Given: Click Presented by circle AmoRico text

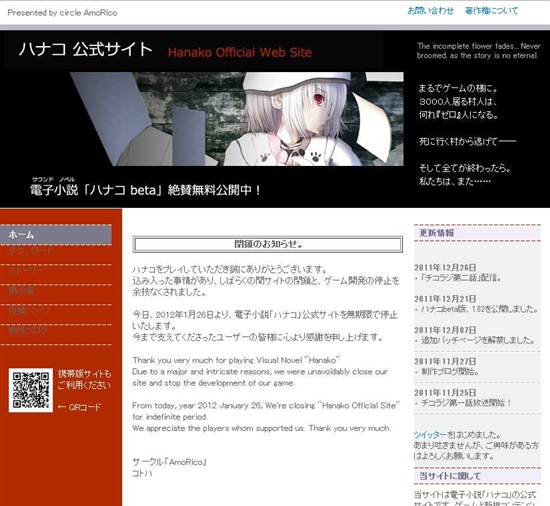Looking at the screenshot, I should coord(62,13).
